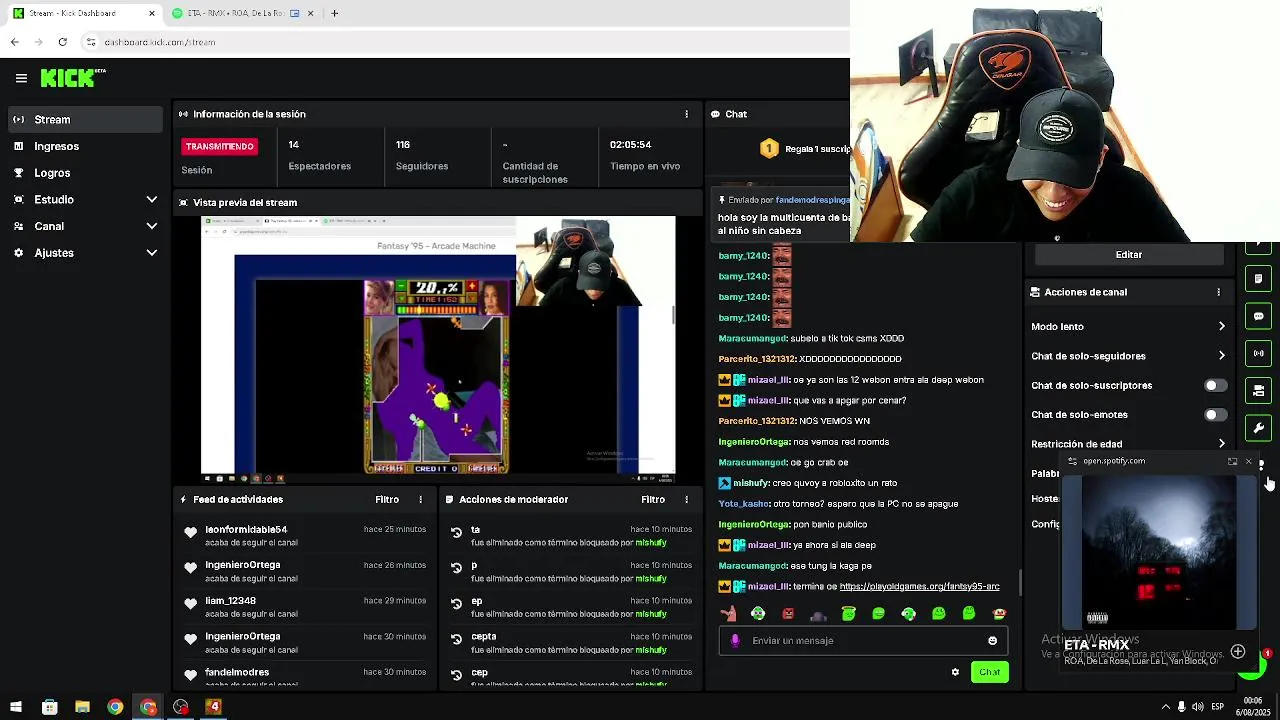Open Filtro in Feed de actividades
Image resolution: width=1280 pixels, height=720 pixels.
pyautogui.click(x=387, y=499)
